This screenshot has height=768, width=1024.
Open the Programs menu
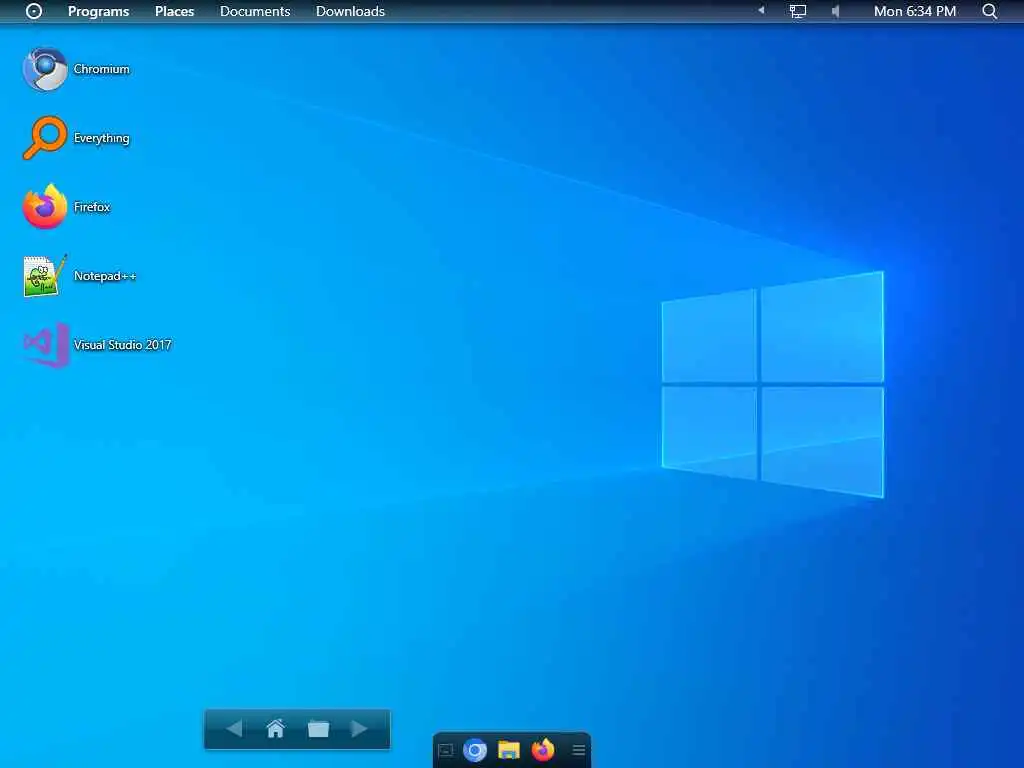point(99,11)
